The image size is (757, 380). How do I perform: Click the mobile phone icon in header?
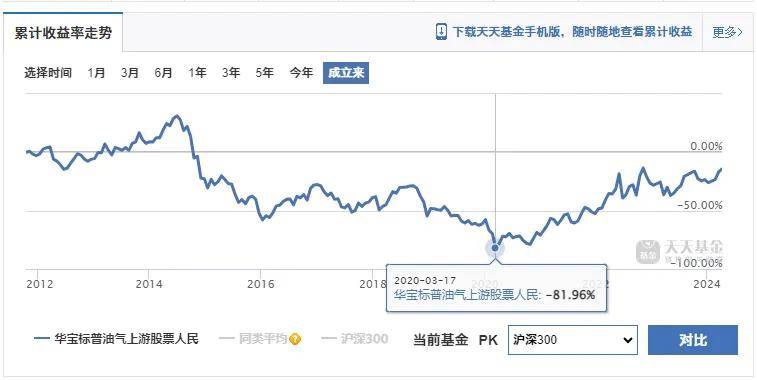pos(441,32)
